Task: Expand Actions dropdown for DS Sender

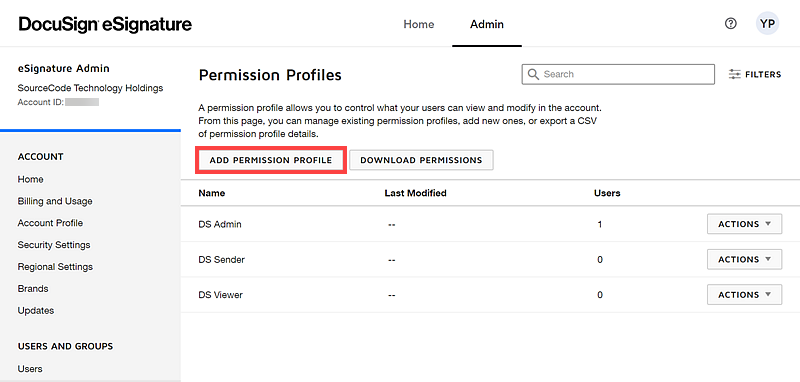Action: 744,259
